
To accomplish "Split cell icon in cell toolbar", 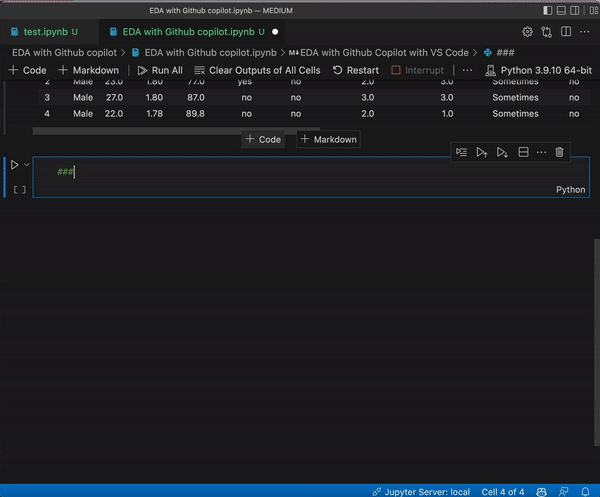I will pyautogui.click(x=523, y=152).
